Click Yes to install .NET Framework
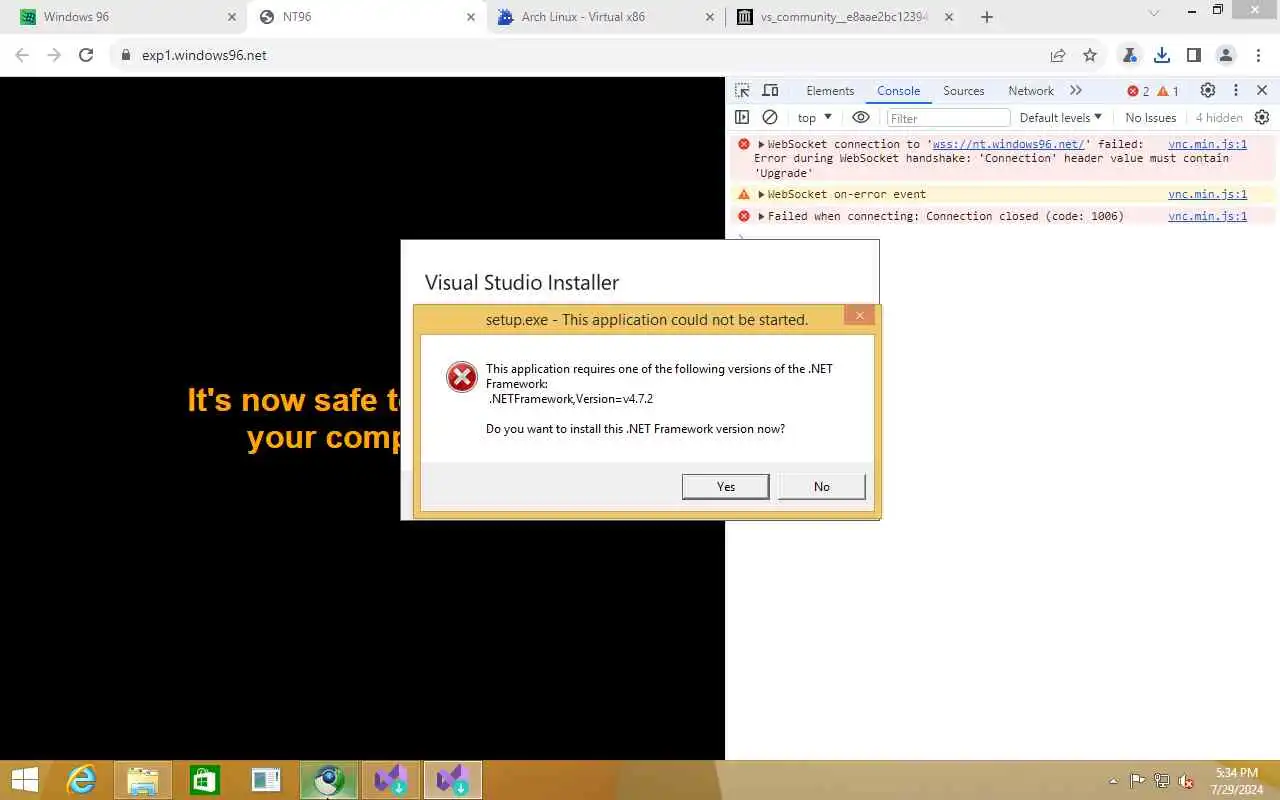1280x800 pixels. [726, 486]
